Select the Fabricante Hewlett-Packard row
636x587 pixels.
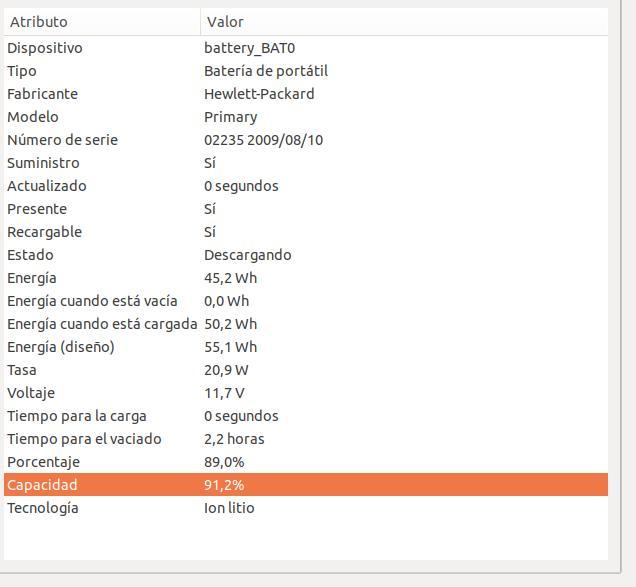coord(306,94)
